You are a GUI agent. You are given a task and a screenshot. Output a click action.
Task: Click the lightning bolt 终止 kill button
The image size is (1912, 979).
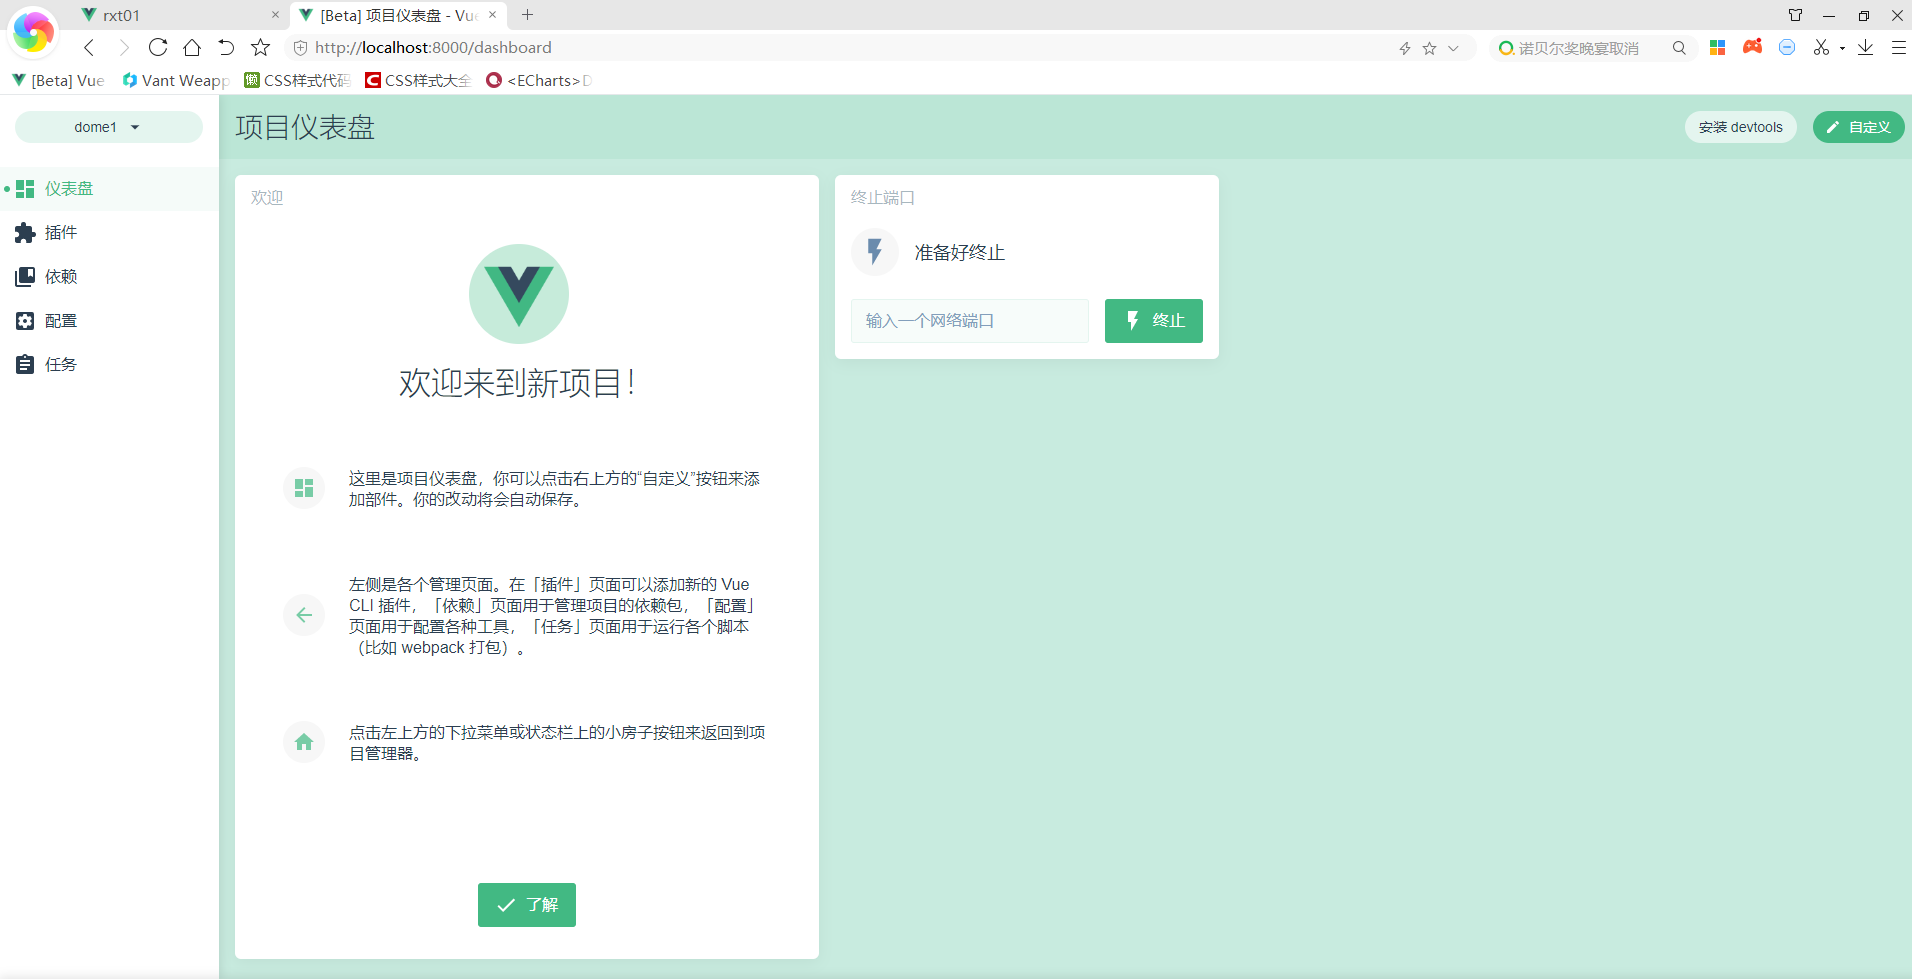click(1153, 320)
